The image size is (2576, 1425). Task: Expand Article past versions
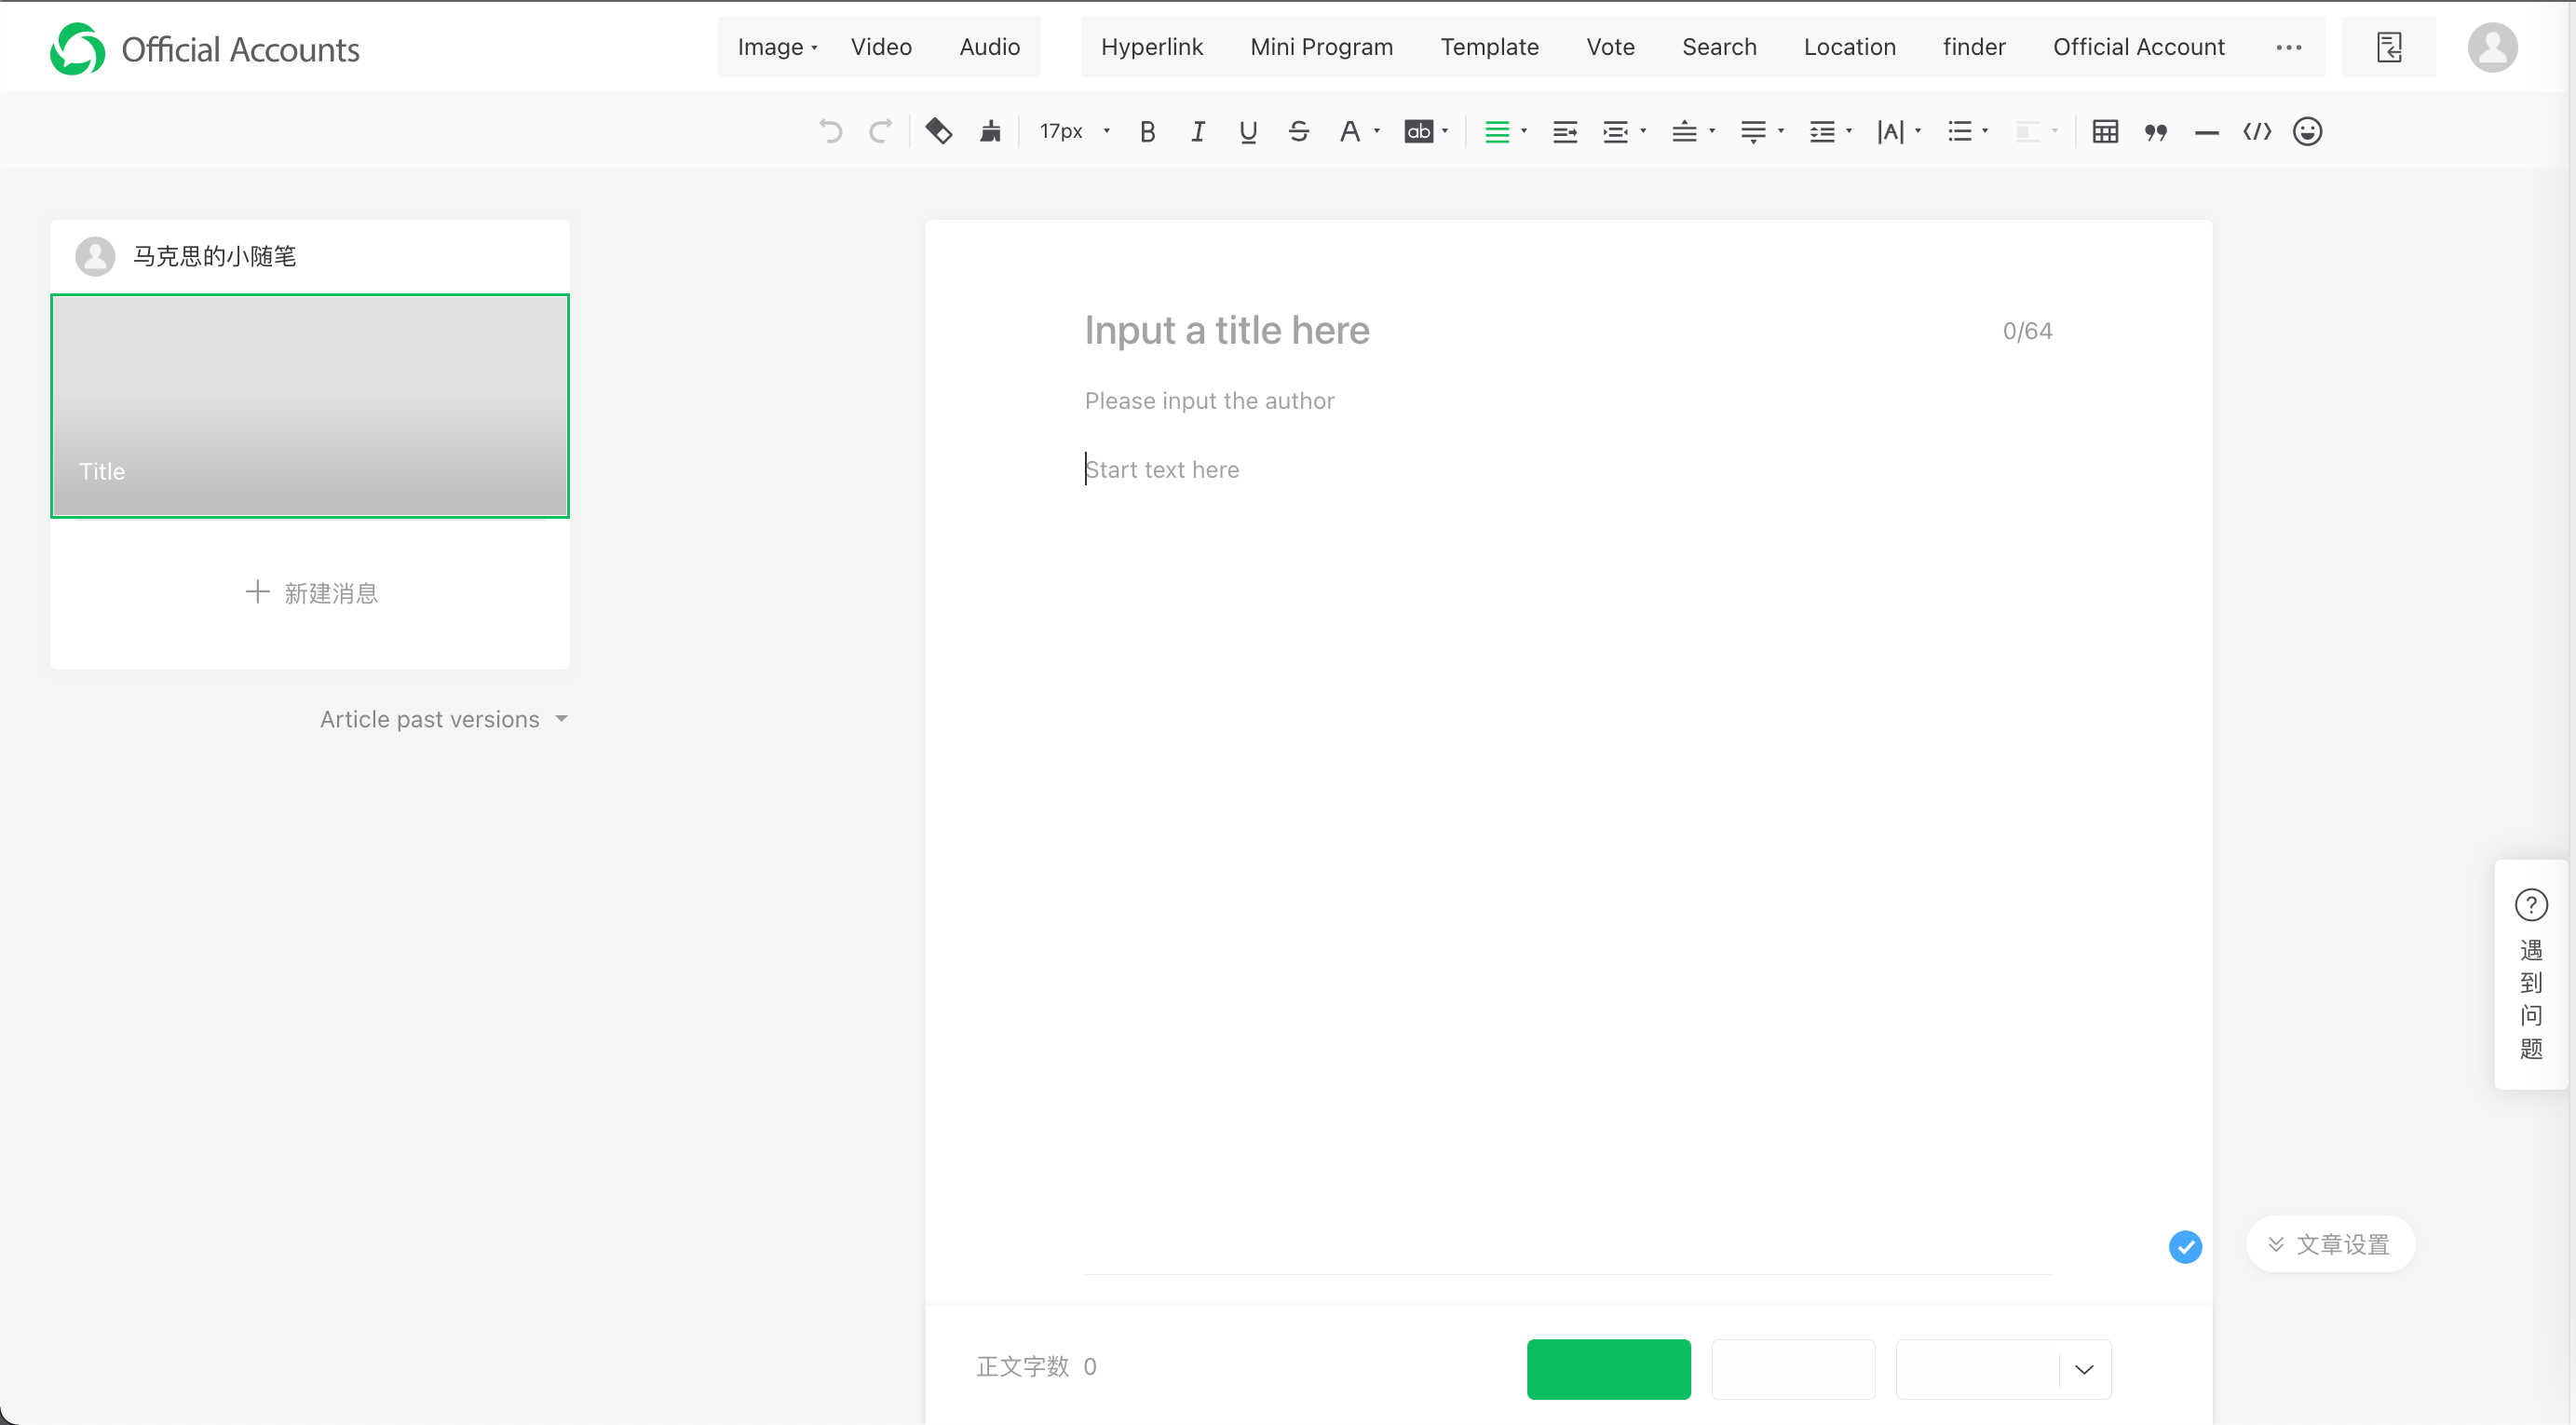(x=443, y=719)
